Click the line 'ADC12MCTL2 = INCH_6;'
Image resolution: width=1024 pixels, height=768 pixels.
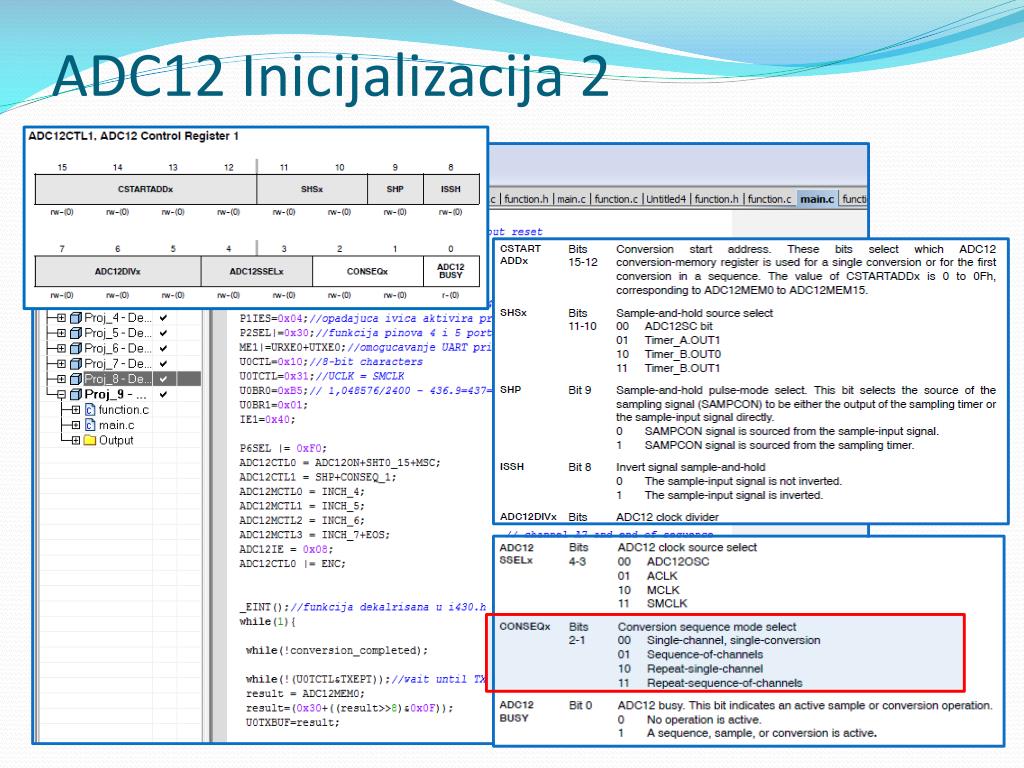tap(302, 520)
